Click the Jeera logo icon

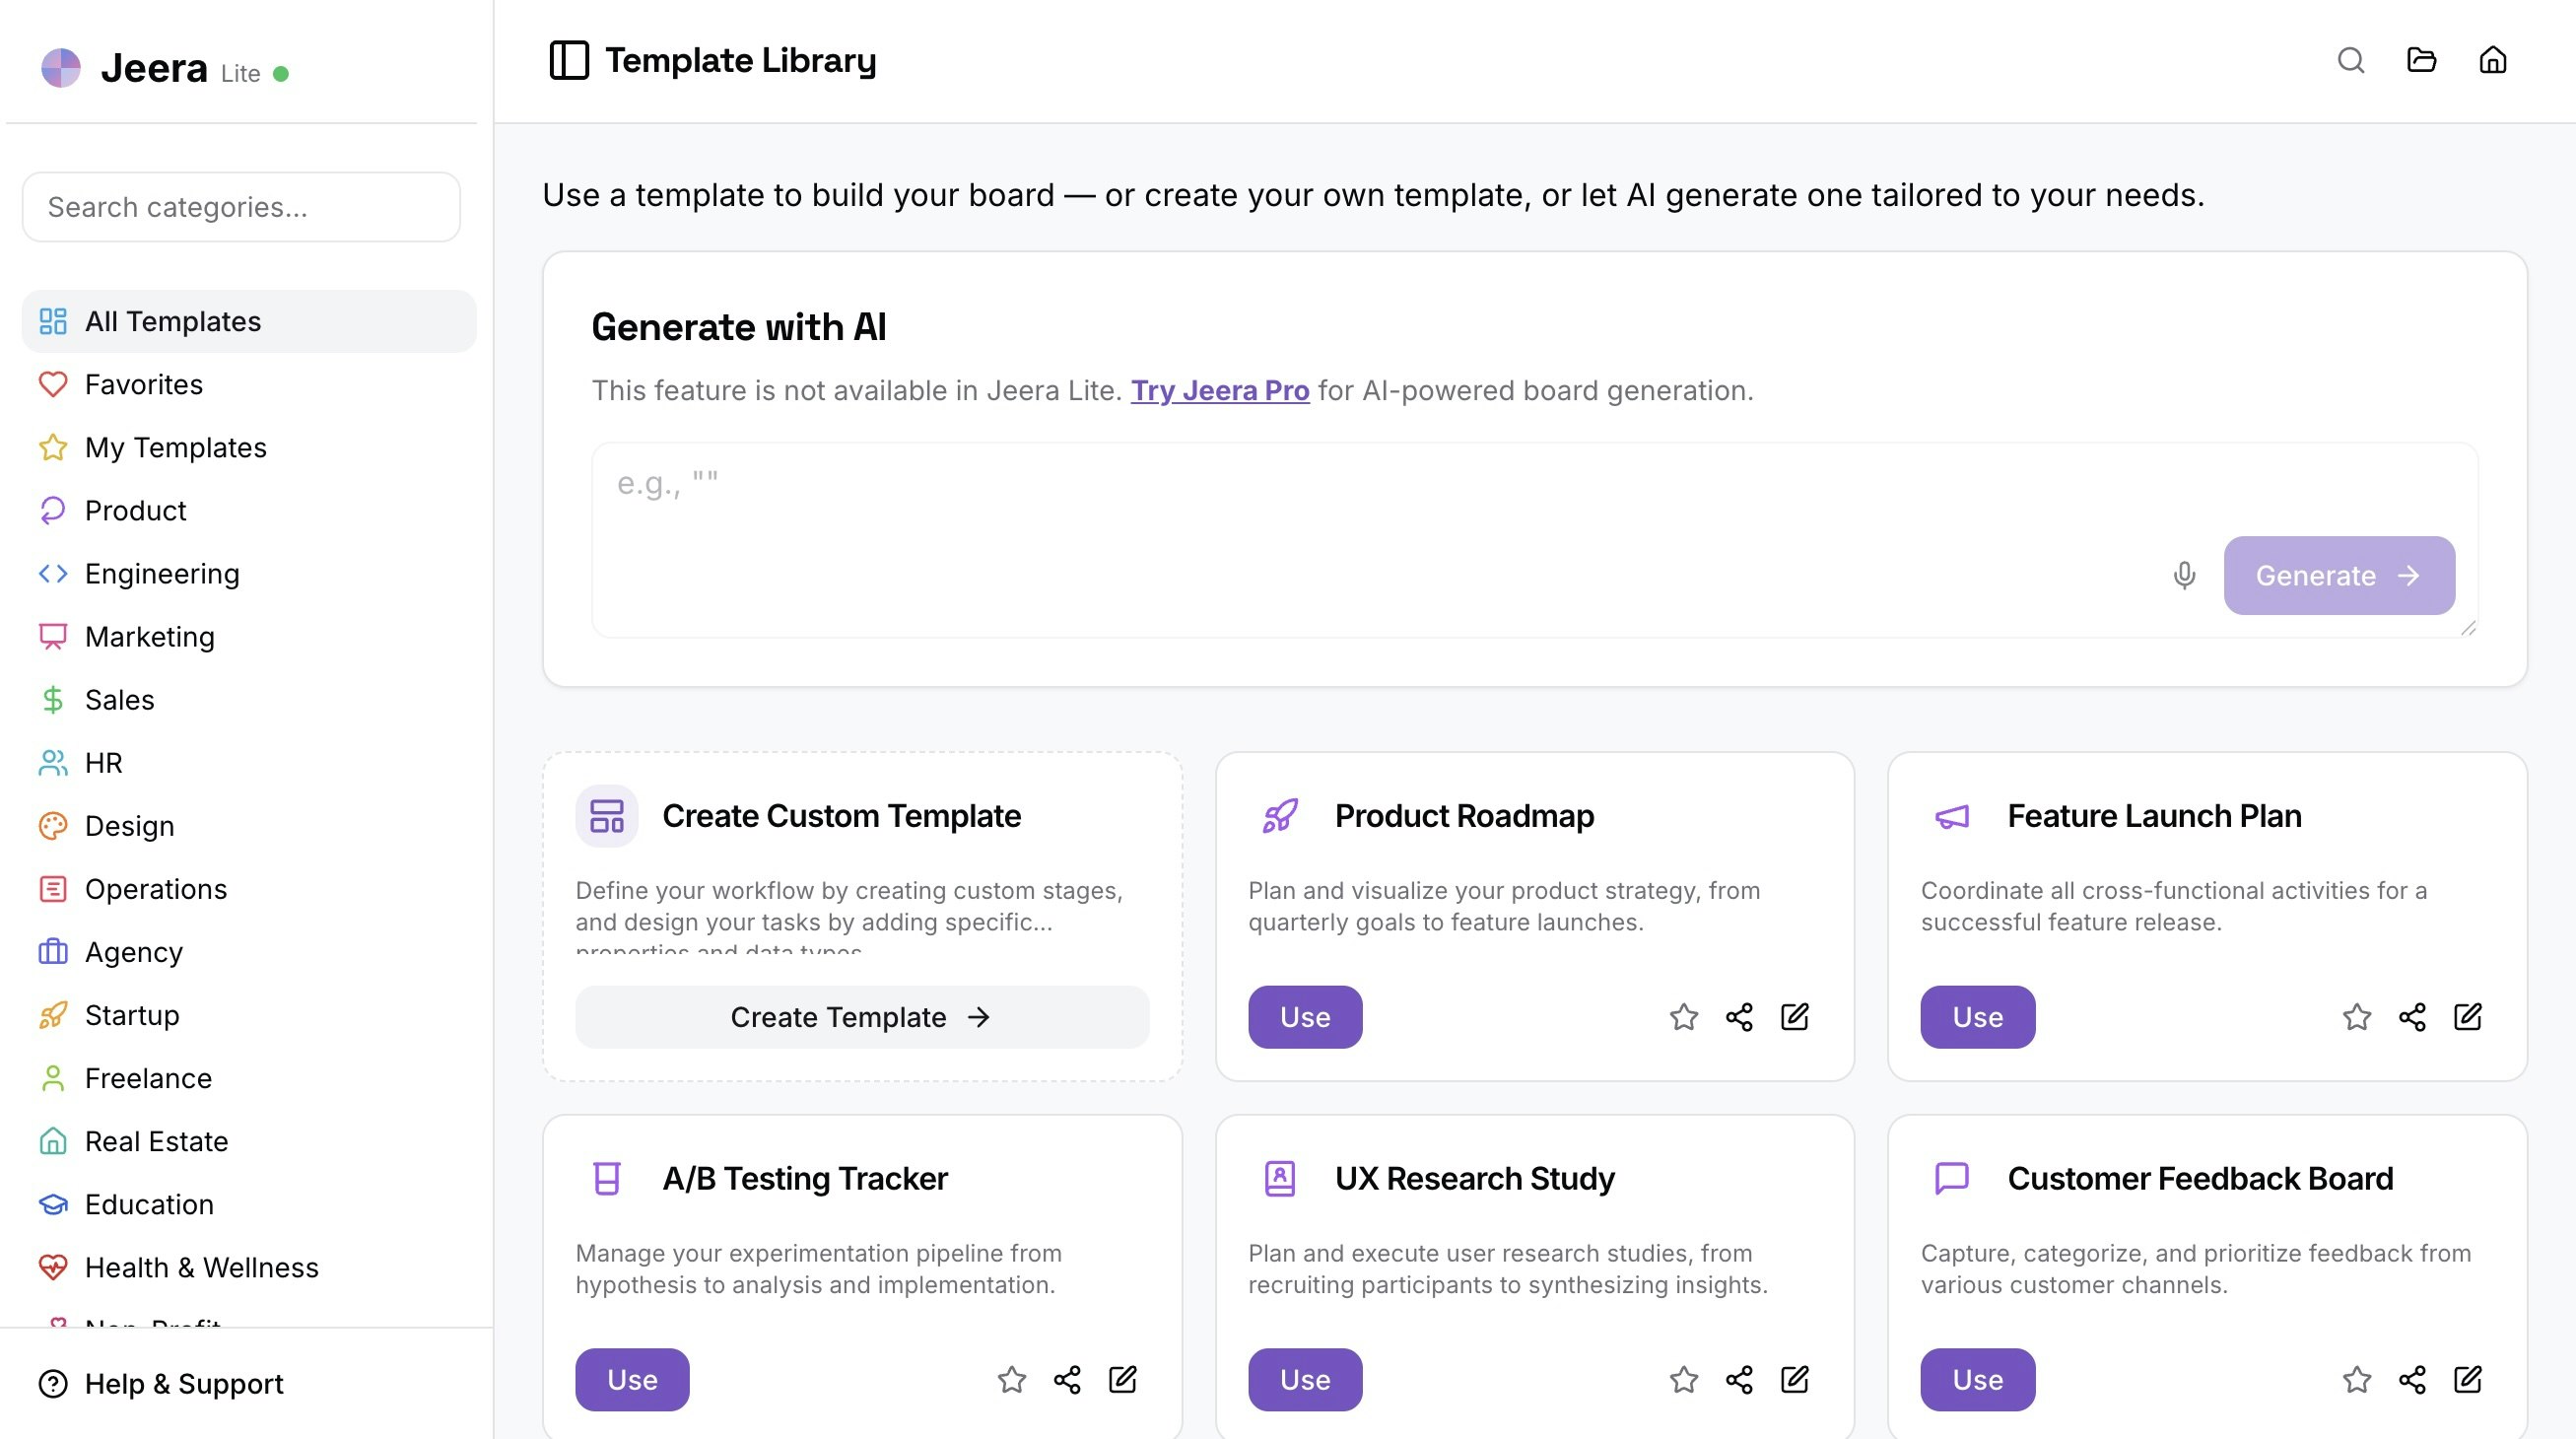coord(62,68)
